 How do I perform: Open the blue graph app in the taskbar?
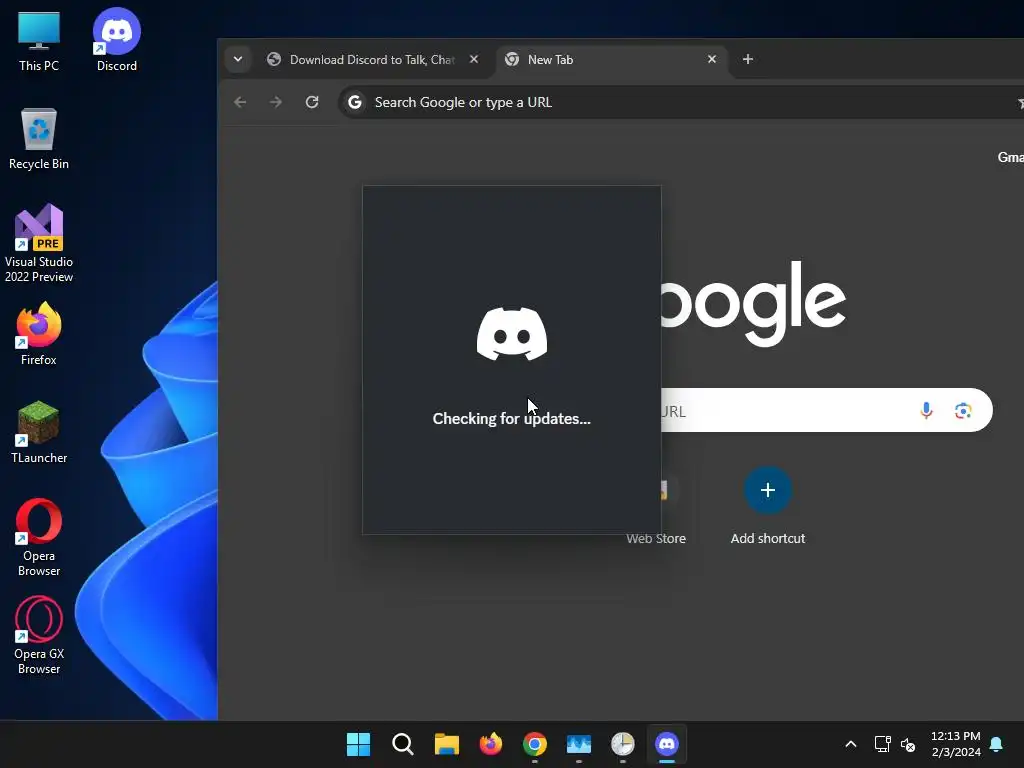pos(579,744)
